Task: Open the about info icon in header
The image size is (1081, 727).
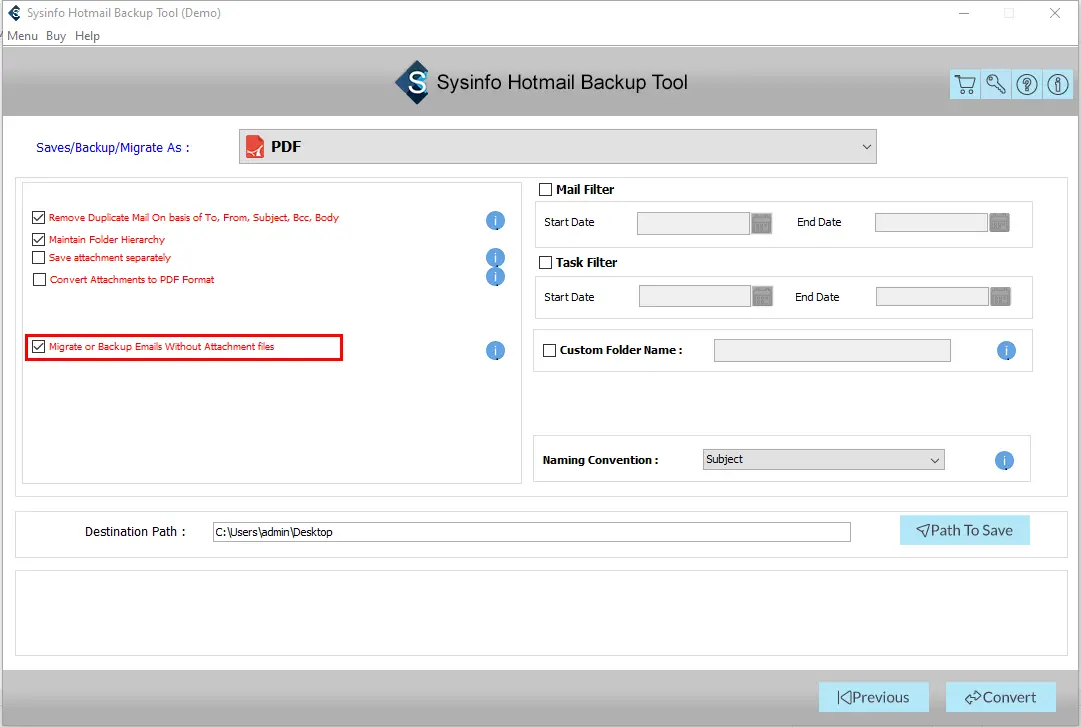Action: click(1058, 85)
